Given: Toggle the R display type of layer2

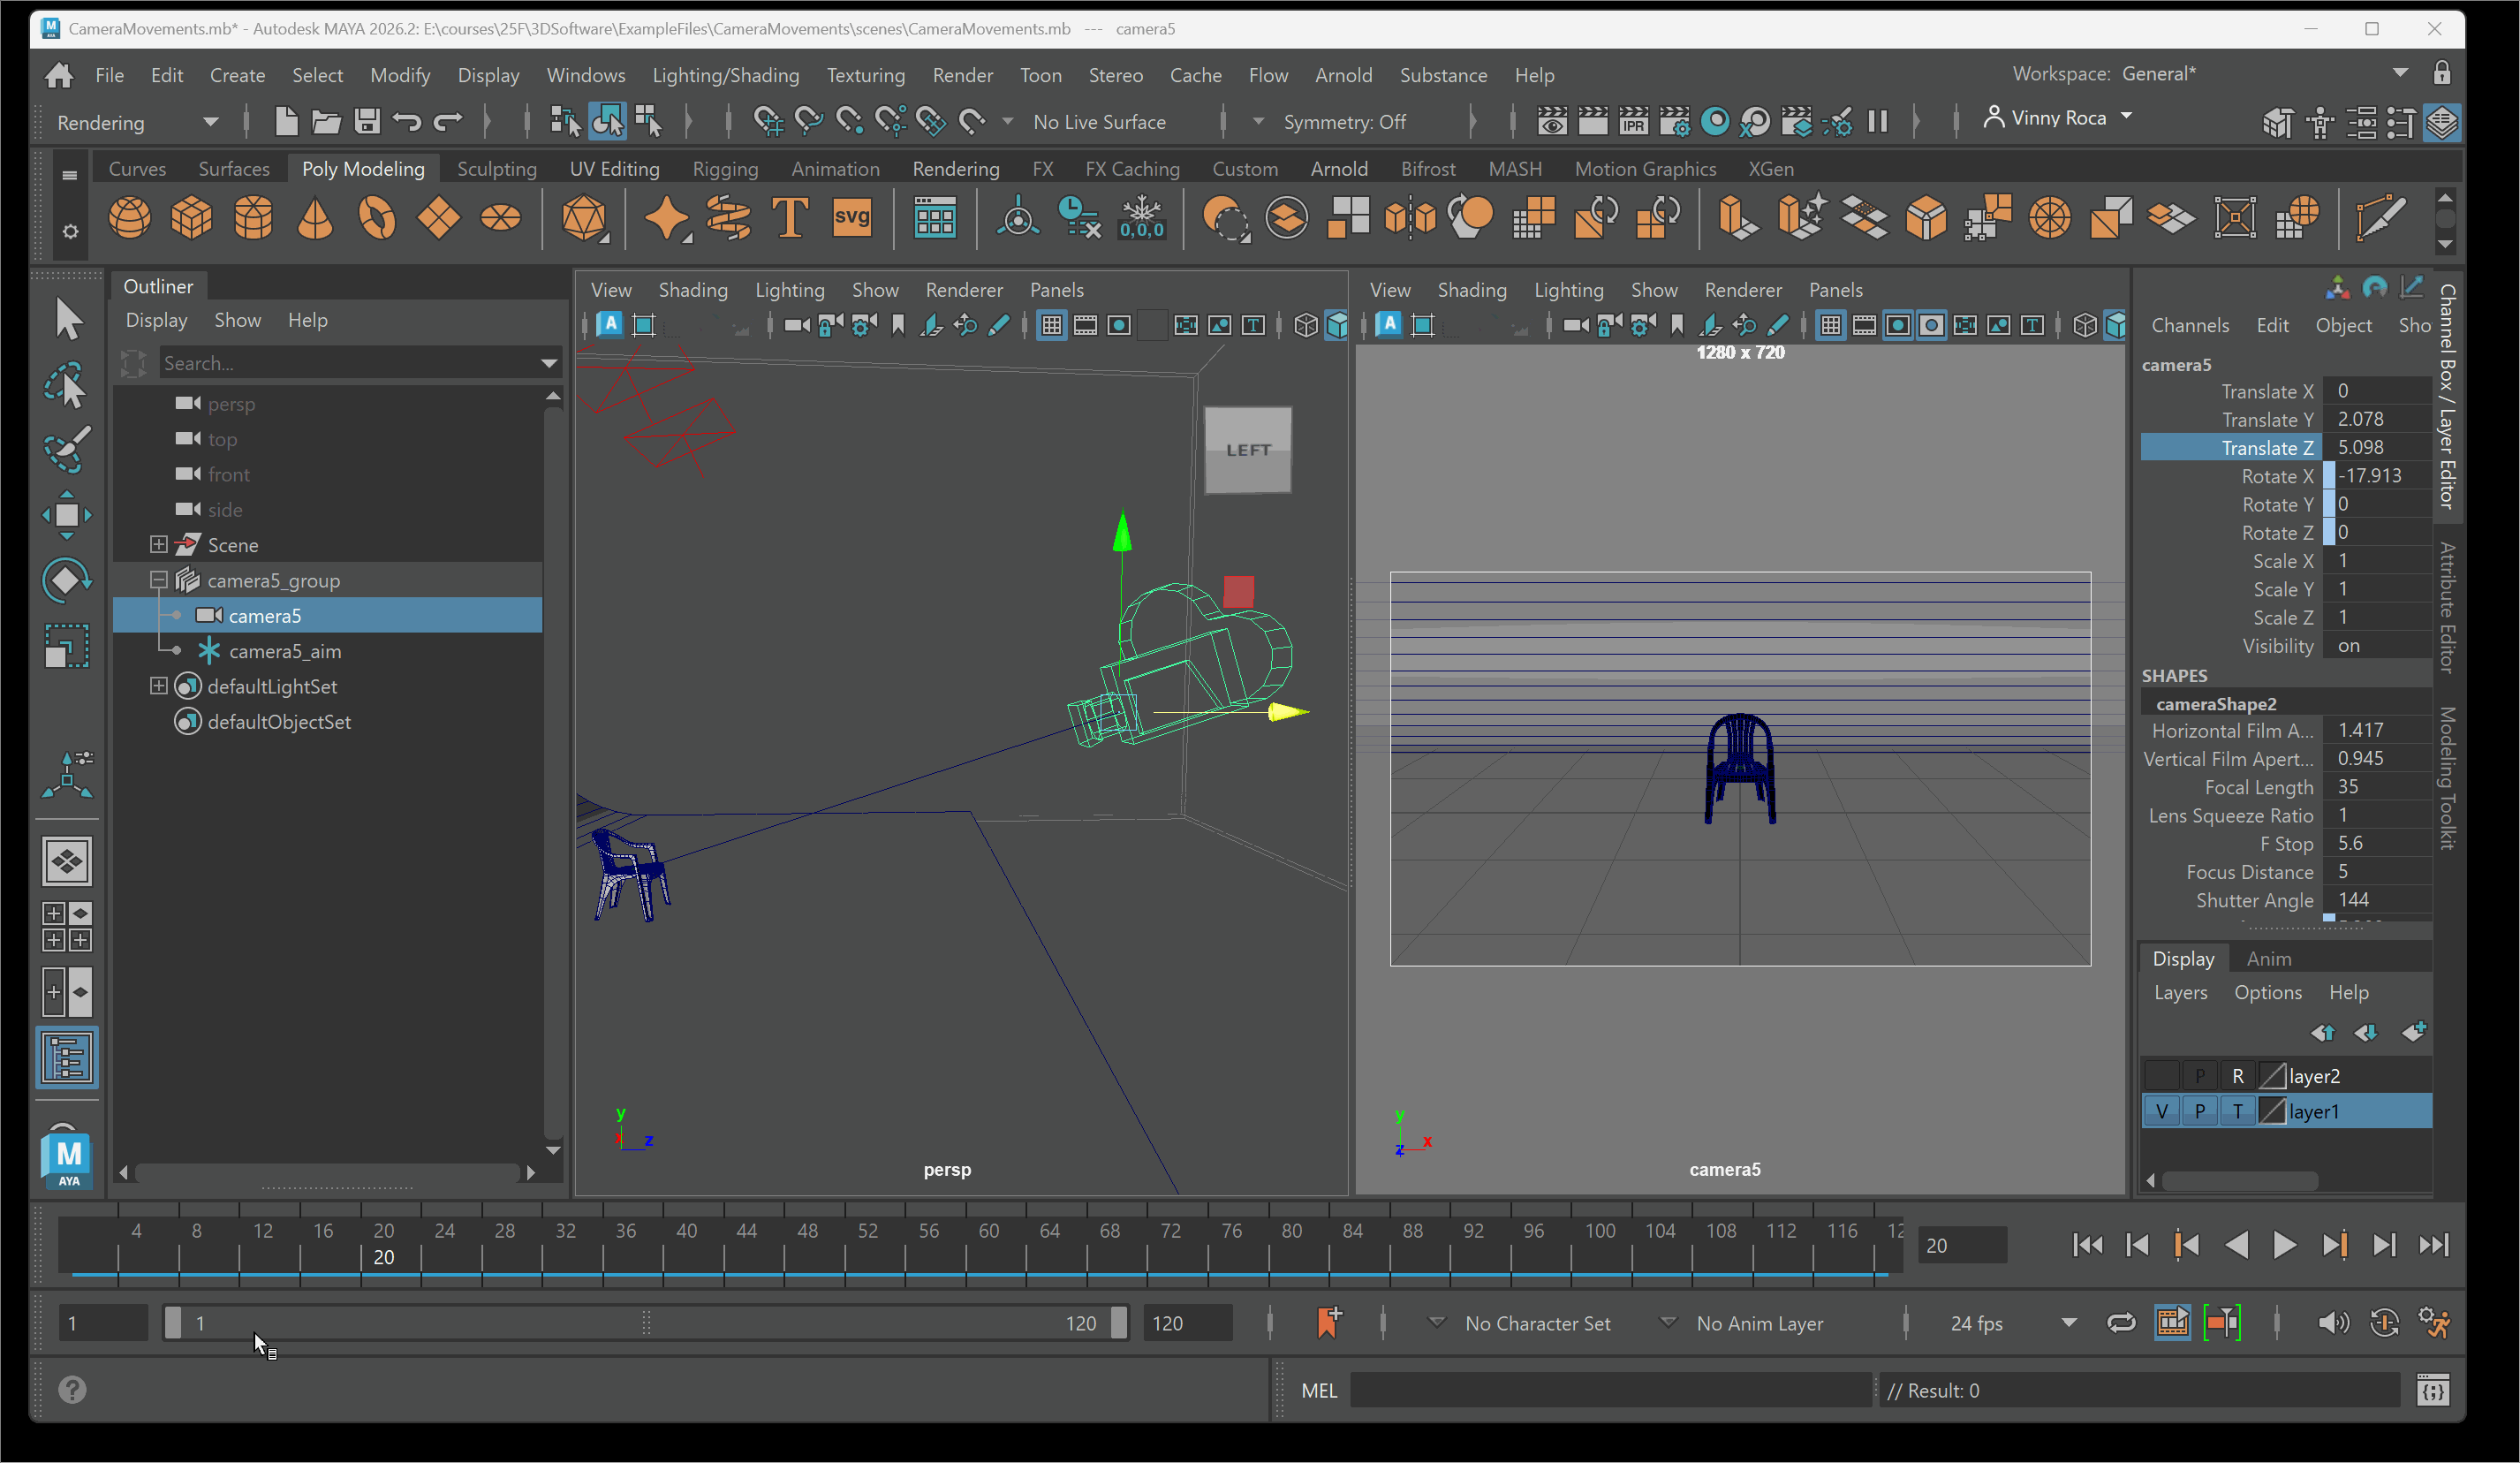Looking at the screenshot, I should click(x=2237, y=1076).
